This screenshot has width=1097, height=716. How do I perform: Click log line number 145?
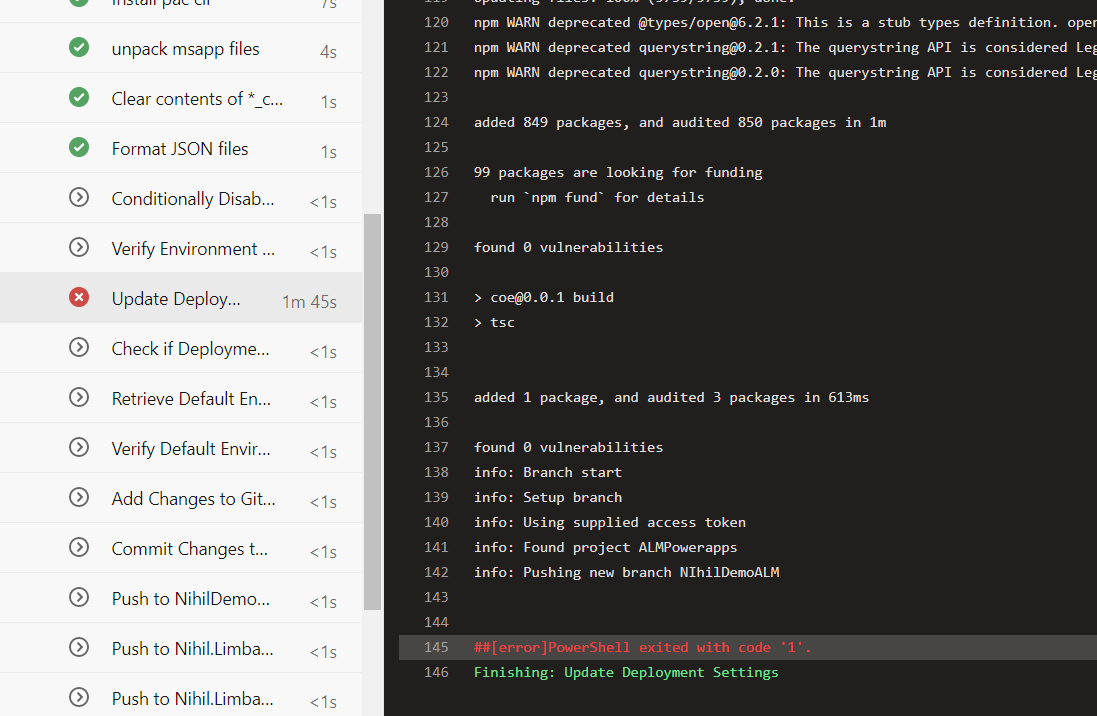tap(436, 647)
